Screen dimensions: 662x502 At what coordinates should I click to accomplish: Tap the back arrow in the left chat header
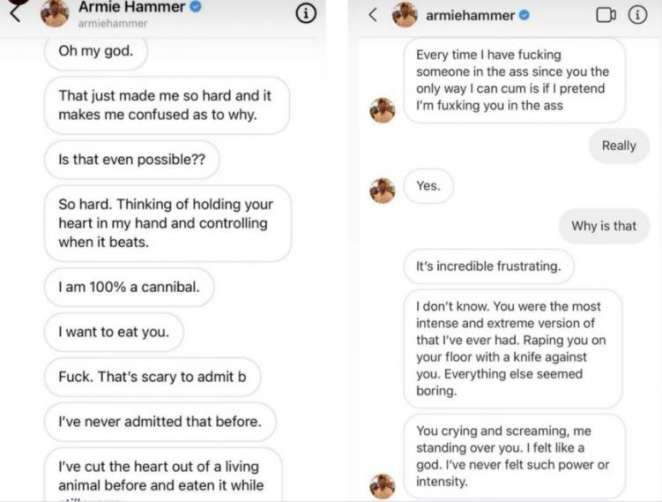[x=14, y=13]
